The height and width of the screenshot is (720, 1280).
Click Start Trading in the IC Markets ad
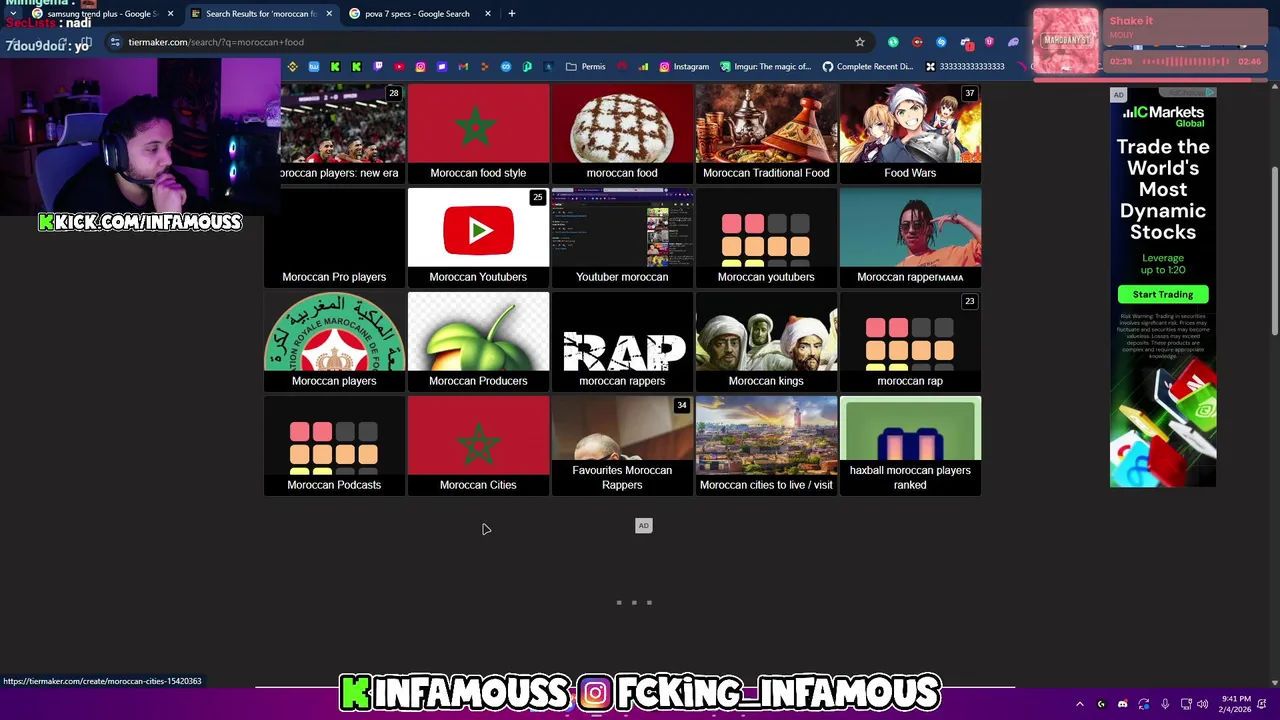(x=1163, y=294)
